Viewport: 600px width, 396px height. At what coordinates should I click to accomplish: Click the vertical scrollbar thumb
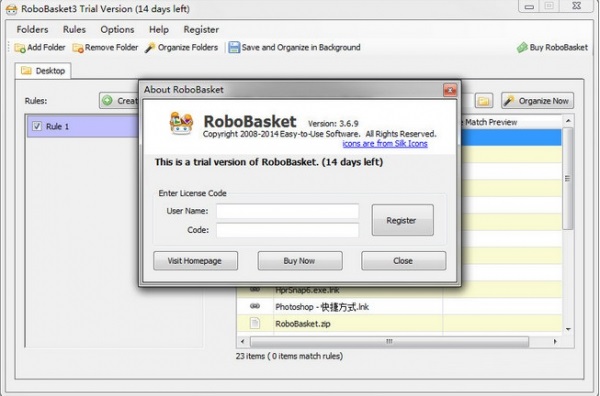[568, 178]
